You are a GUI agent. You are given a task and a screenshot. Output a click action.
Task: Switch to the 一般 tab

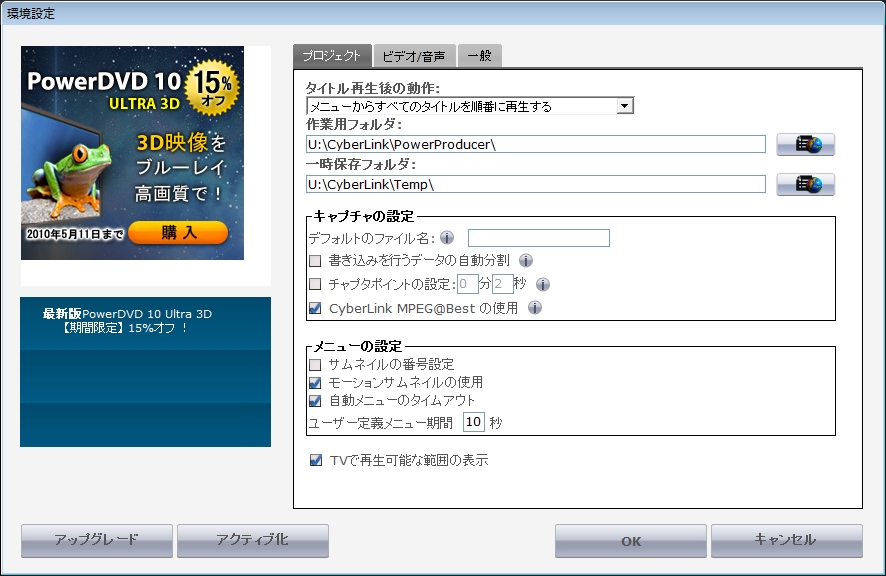pyautogui.click(x=479, y=56)
